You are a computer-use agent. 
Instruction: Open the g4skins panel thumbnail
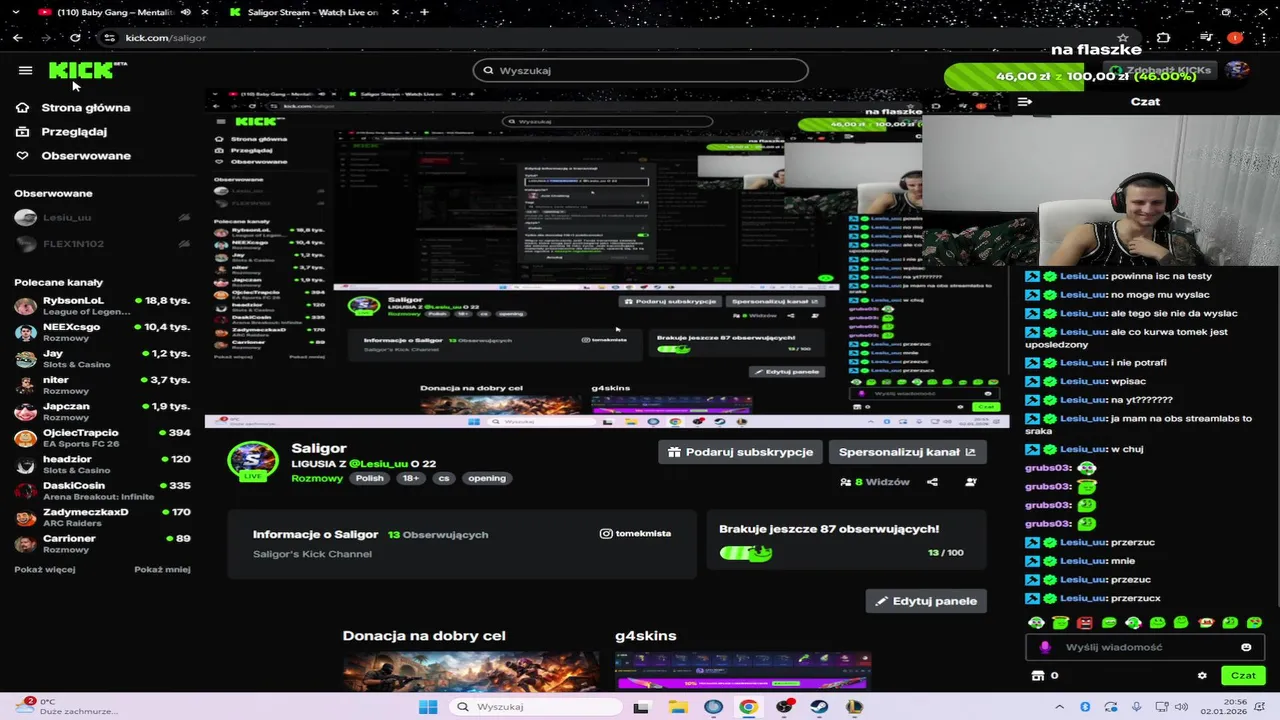pyautogui.click(x=743, y=671)
